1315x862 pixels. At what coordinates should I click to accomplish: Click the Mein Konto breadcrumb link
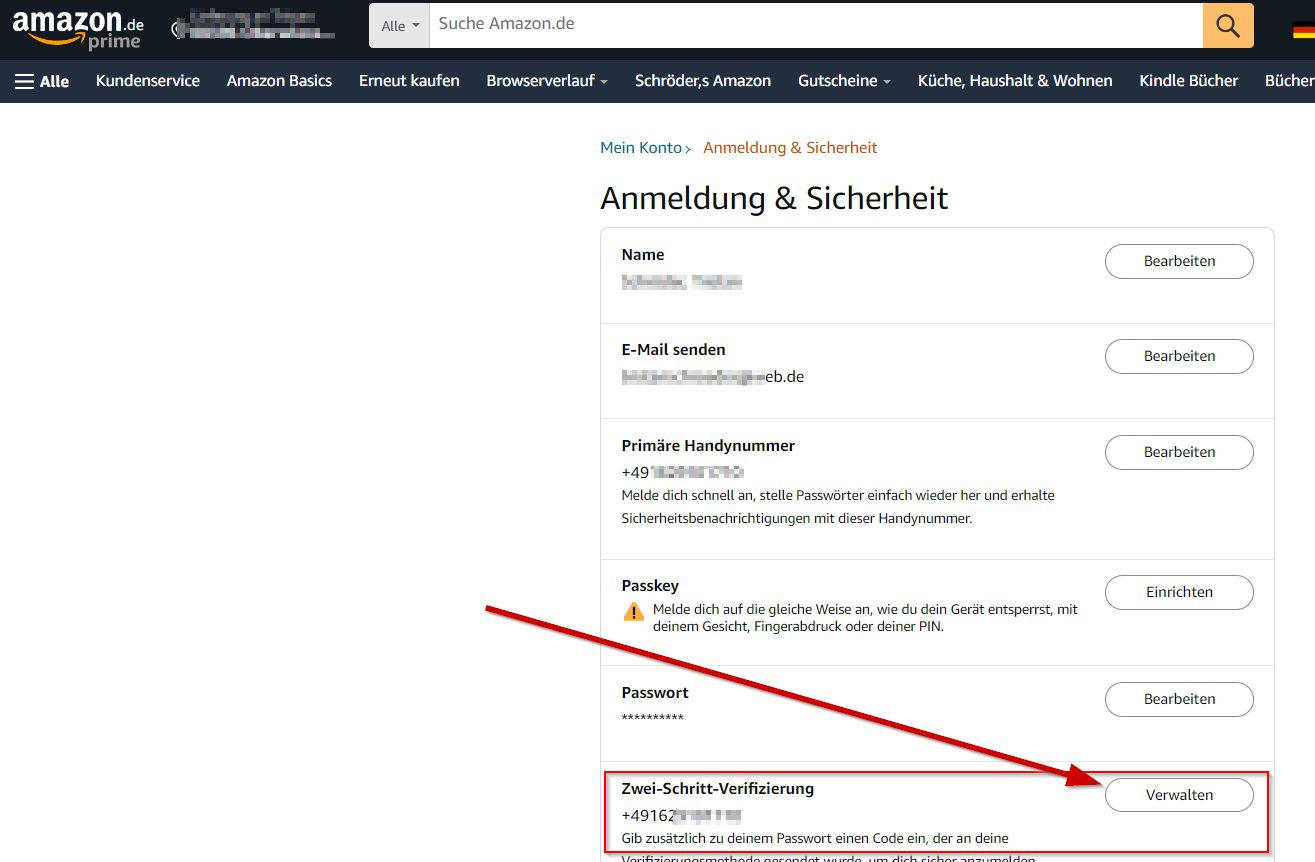(x=641, y=148)
